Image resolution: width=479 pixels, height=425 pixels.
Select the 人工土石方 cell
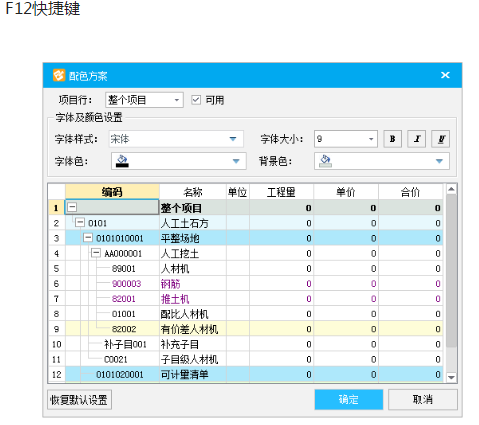tap(193, 223)
